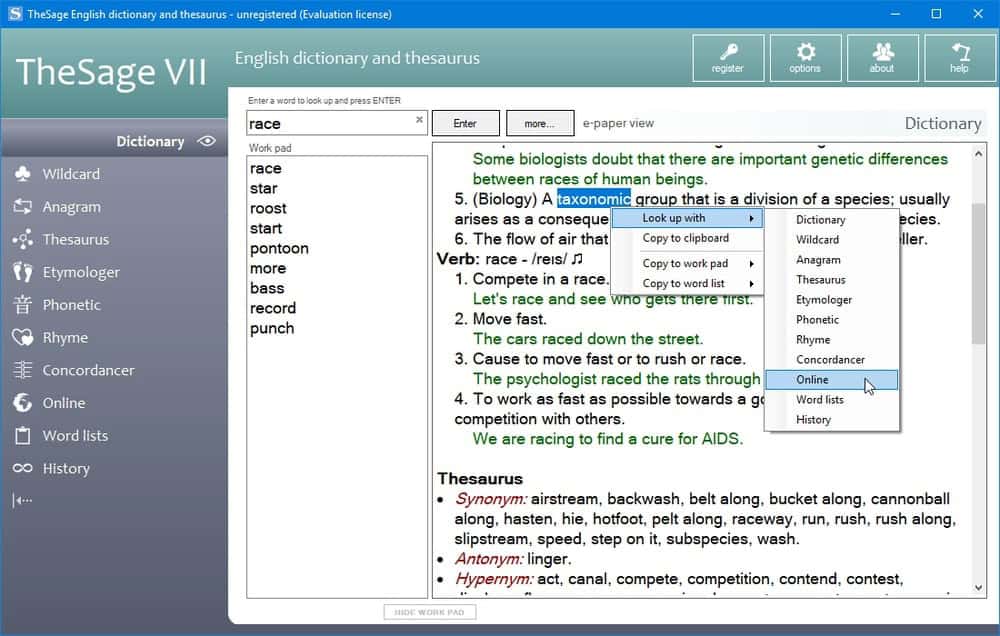
Task: Click the Wildcard club icon in sidebar
Action: pos(22,174)
